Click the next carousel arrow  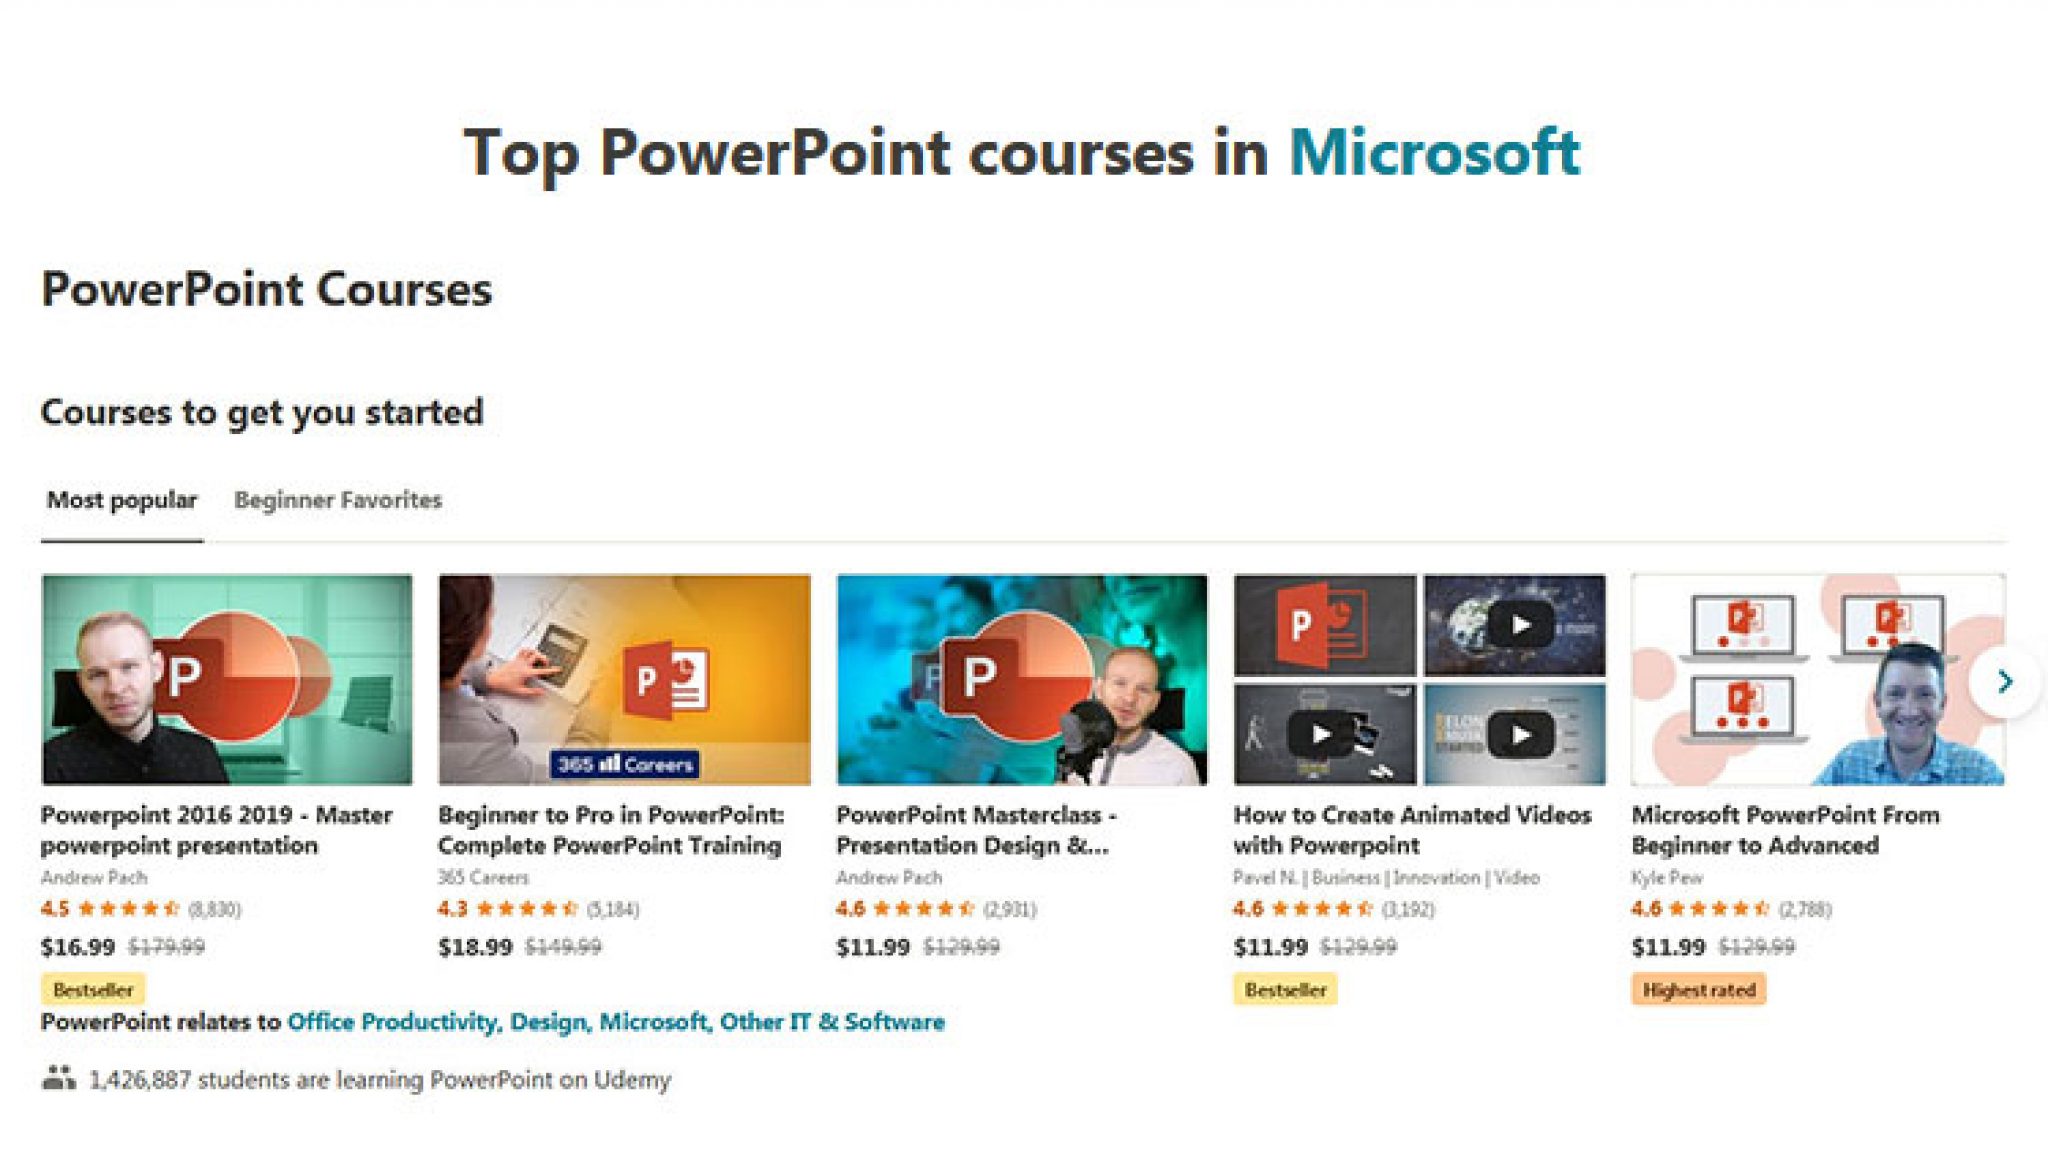click(x=2004, y=681)
